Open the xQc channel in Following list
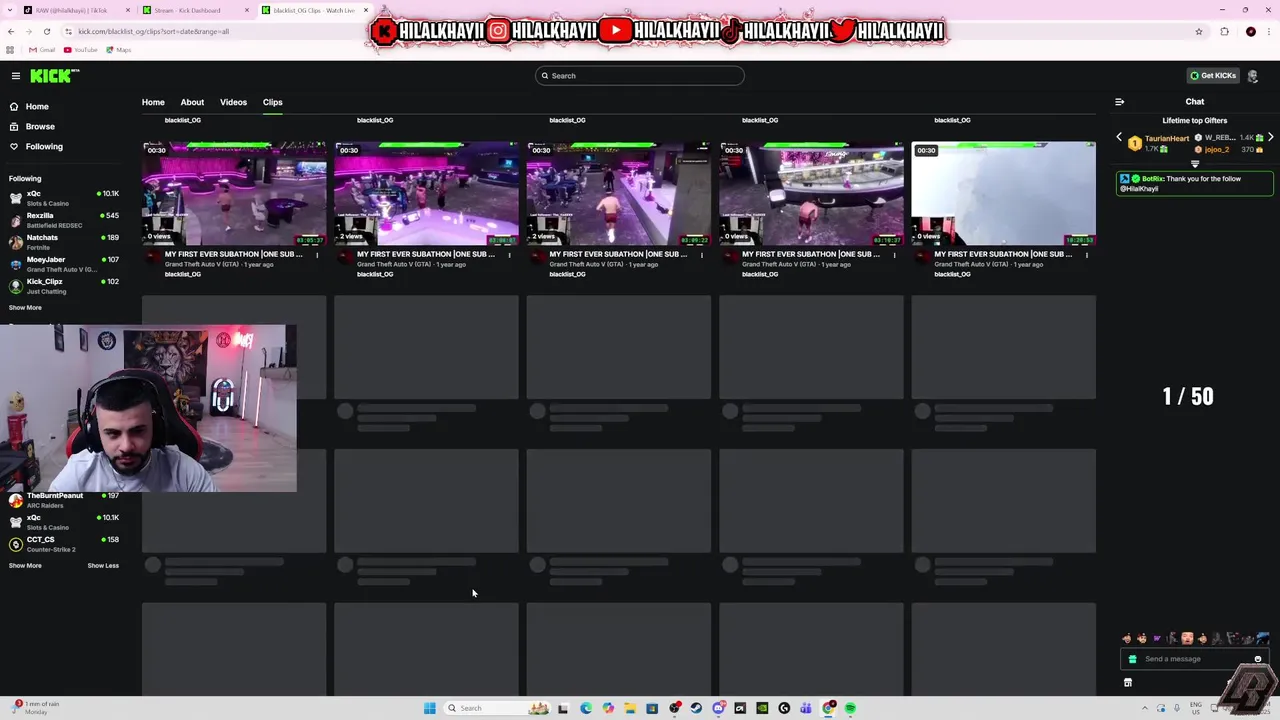 64,198
